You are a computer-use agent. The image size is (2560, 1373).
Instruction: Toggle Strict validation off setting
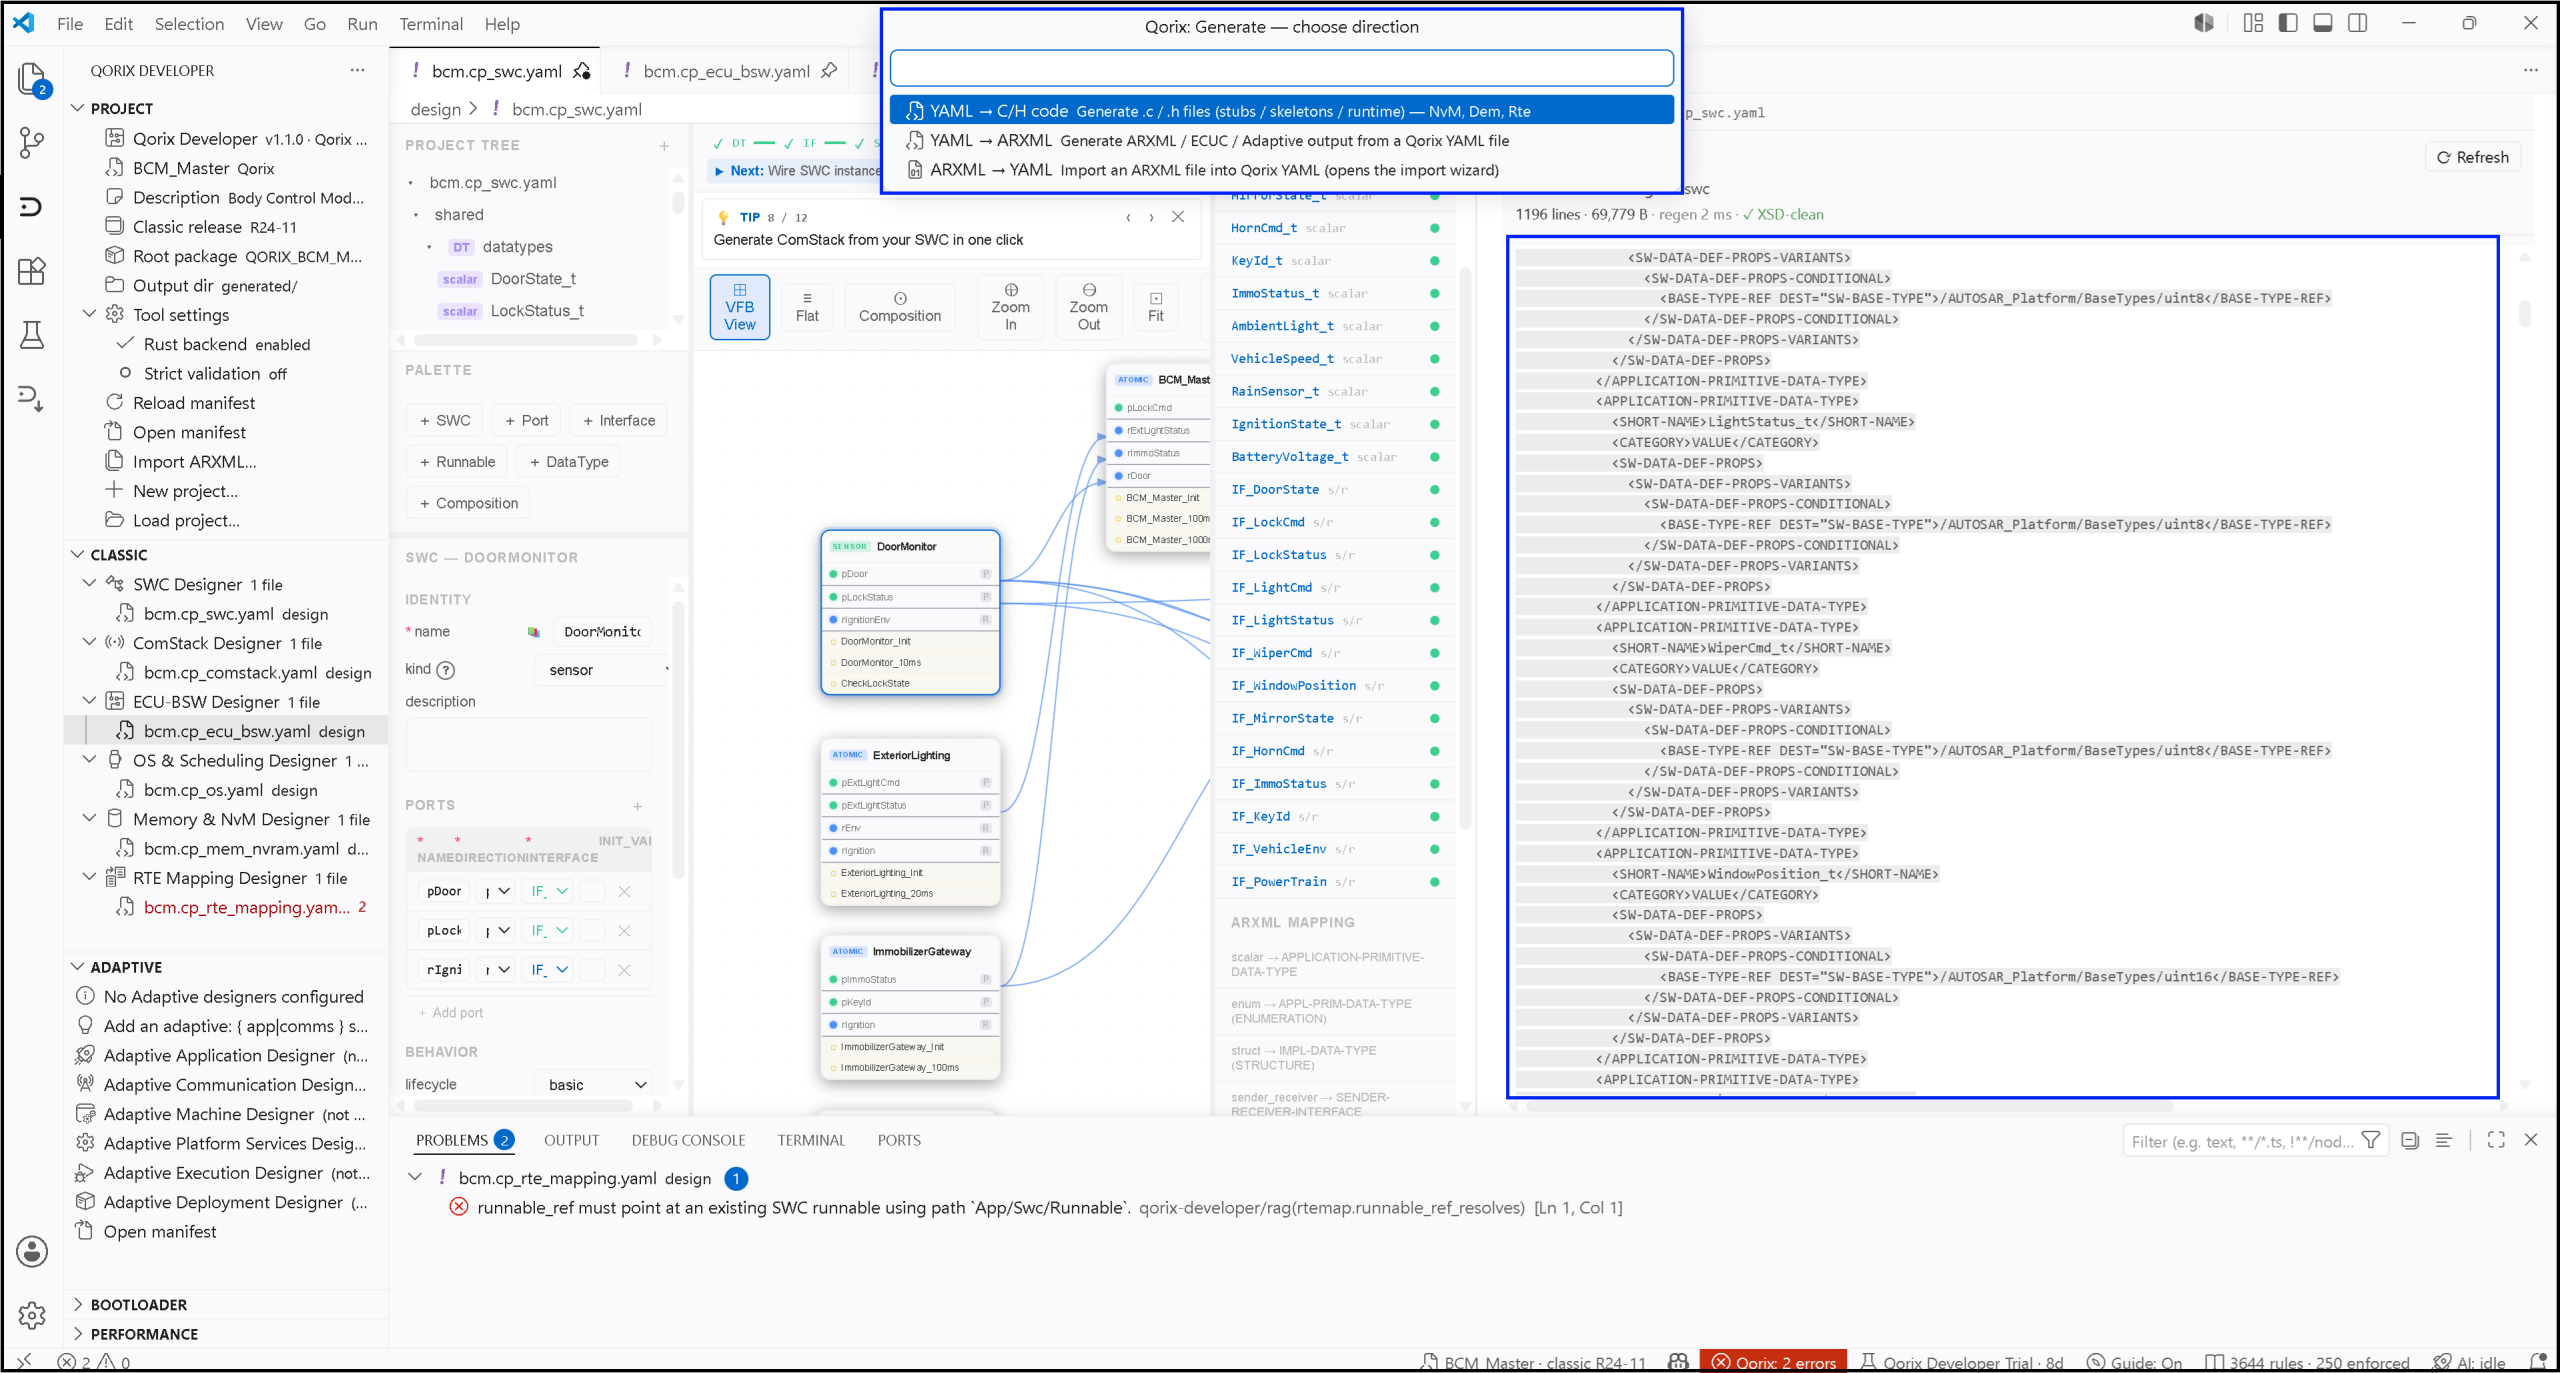click(226, 373)
